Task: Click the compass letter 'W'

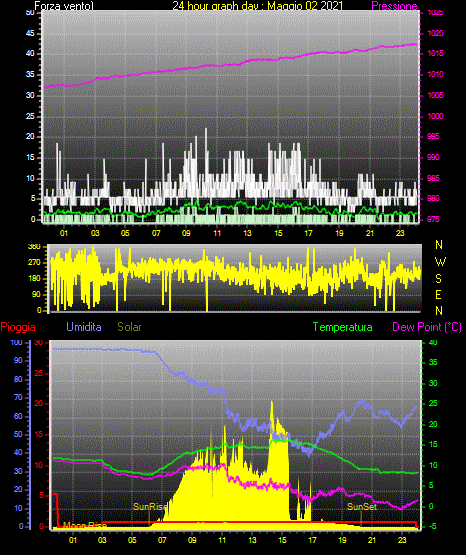Action: 440,262
